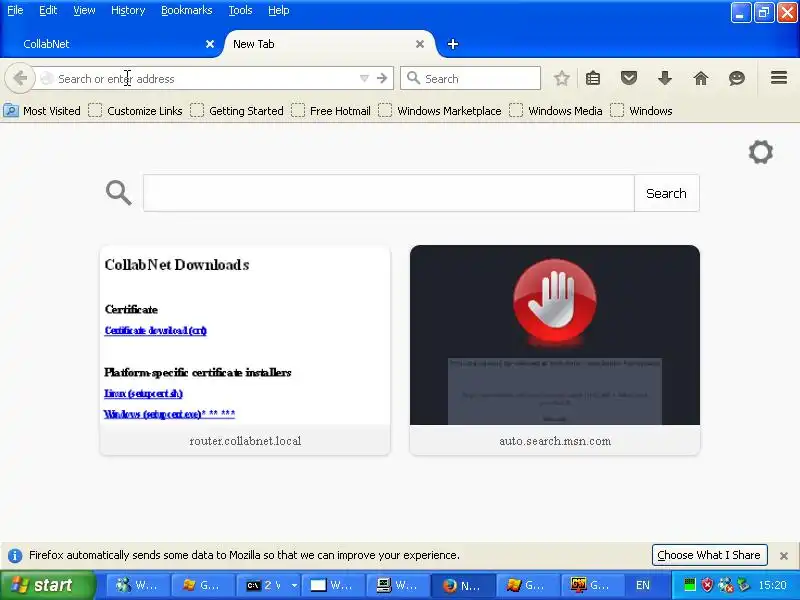Click the info icon in notification bar
The image size is (800, 600).
pyautogui.click(x=15, y=555)
